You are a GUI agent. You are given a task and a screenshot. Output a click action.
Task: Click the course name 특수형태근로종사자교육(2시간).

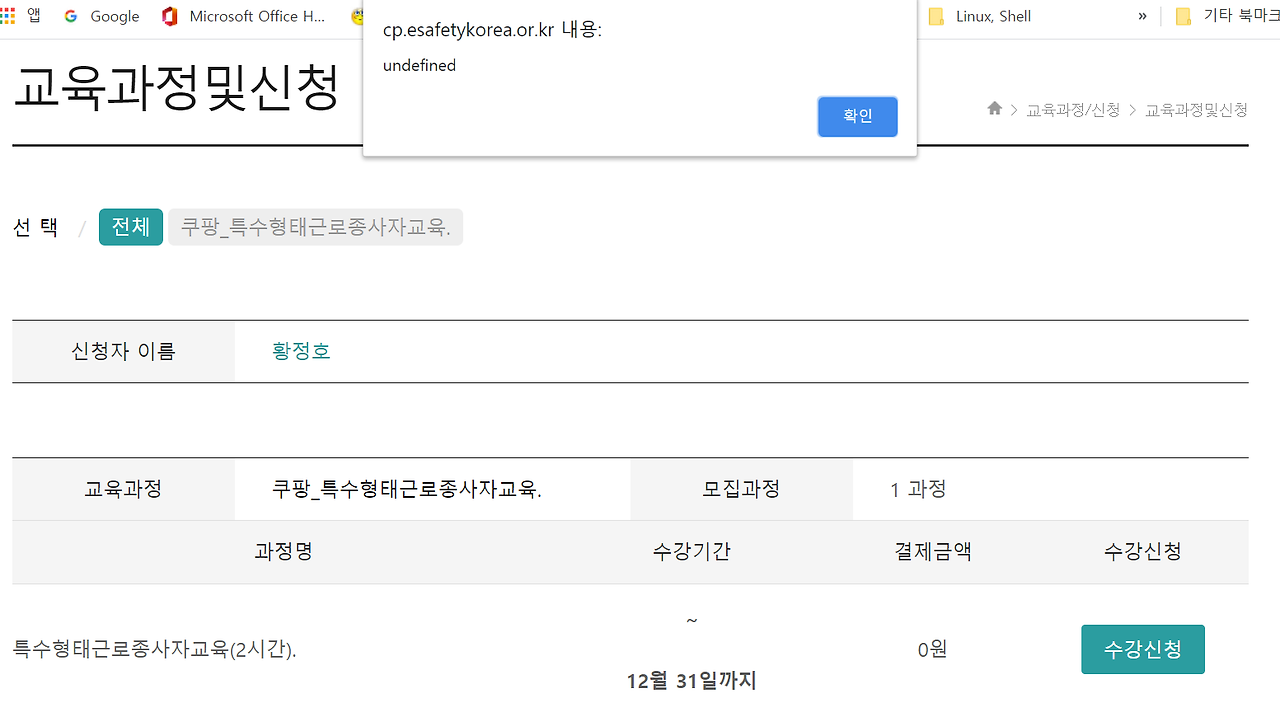tap(154, 650)
